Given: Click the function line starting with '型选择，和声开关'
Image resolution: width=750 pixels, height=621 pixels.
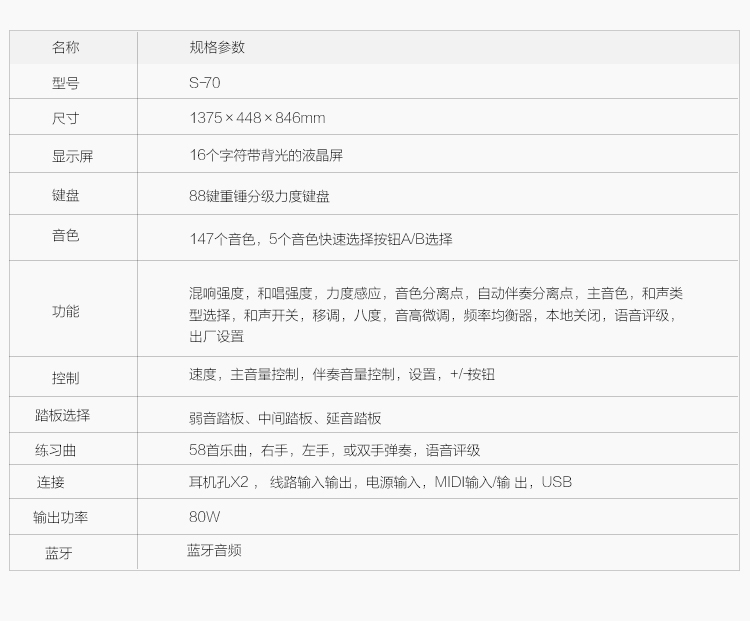Looking at the screenshot, I should 432,315.
